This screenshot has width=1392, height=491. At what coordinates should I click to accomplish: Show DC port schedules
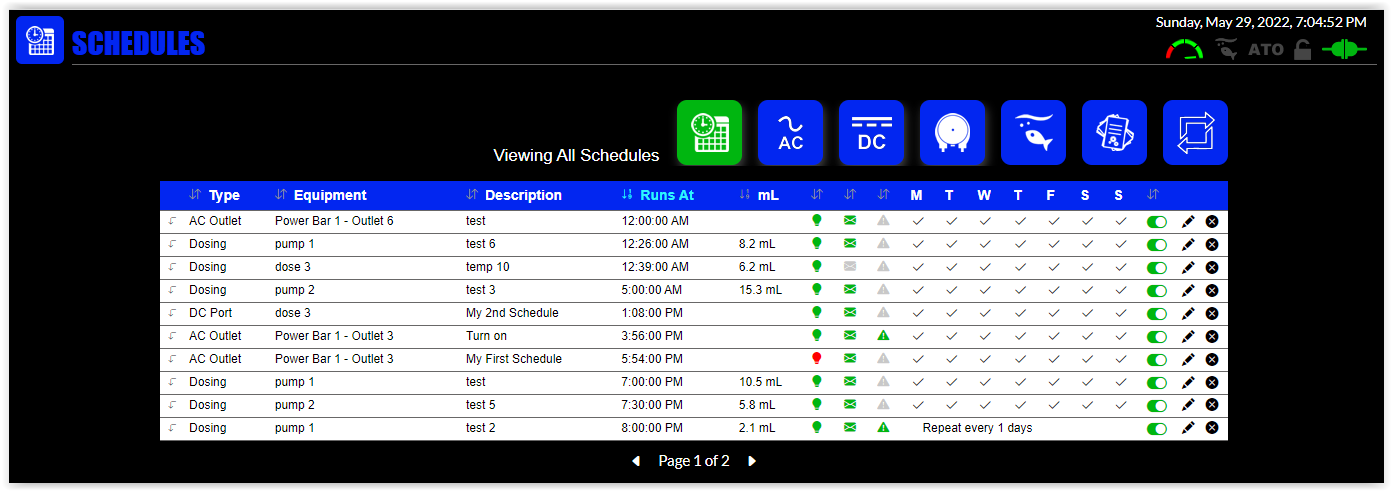[871, 132]
